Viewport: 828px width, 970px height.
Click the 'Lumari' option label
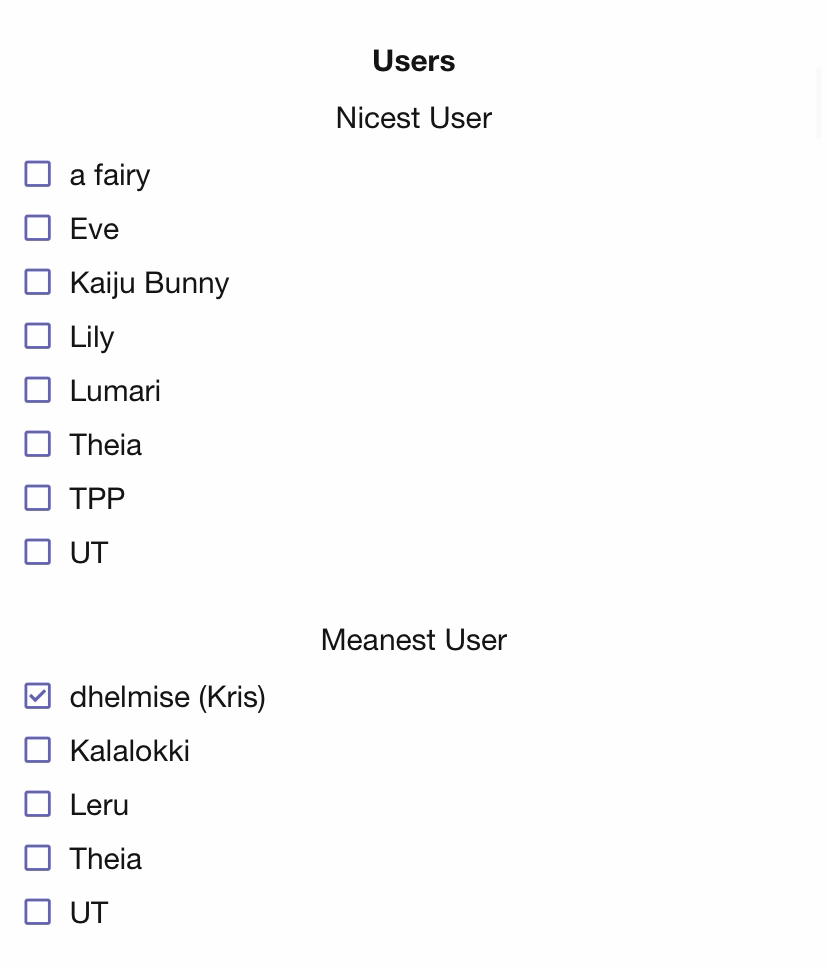115,391
